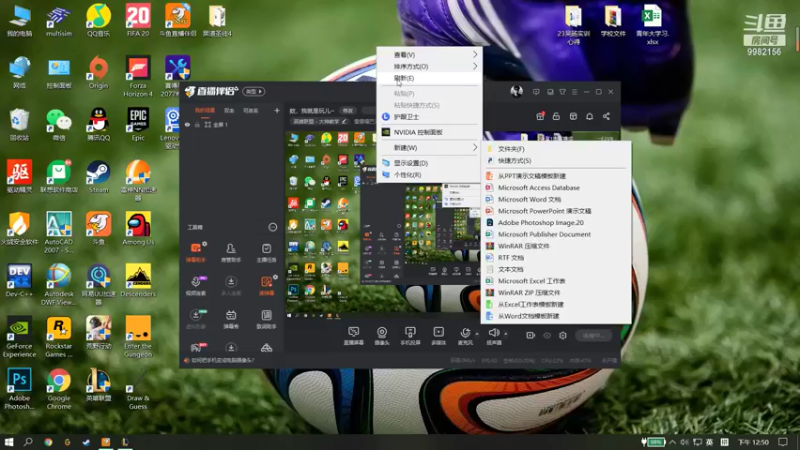Select the multisim desktop shortcut

click(59, 19)
